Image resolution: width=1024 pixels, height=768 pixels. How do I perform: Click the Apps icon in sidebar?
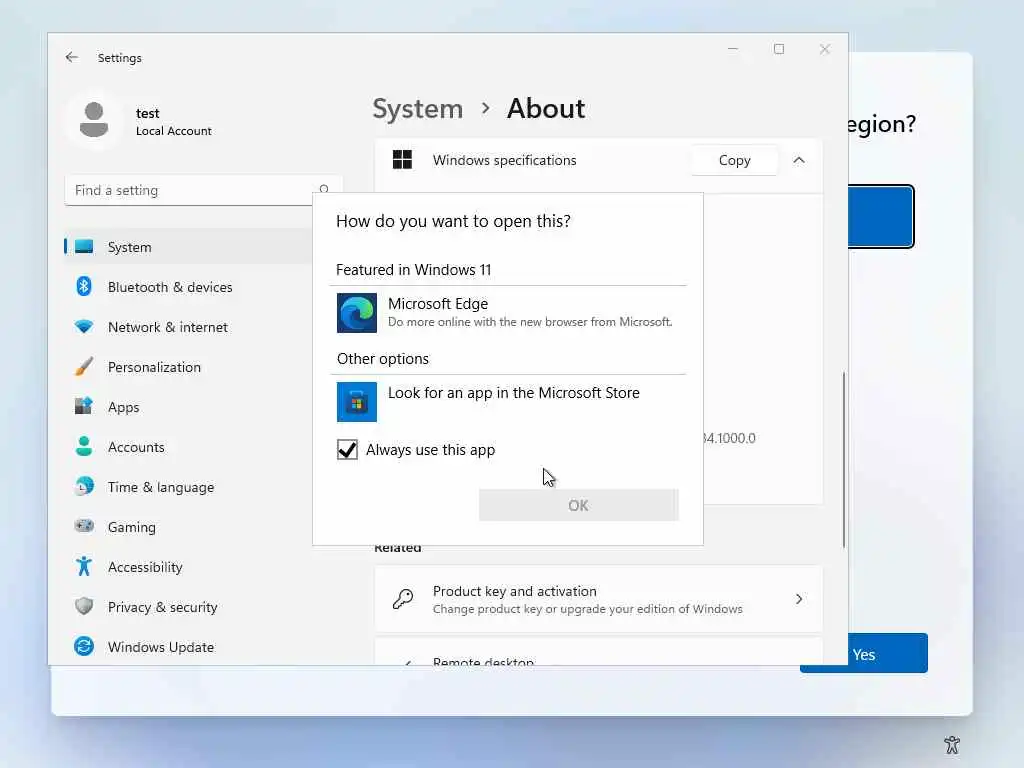click(84, 406)
